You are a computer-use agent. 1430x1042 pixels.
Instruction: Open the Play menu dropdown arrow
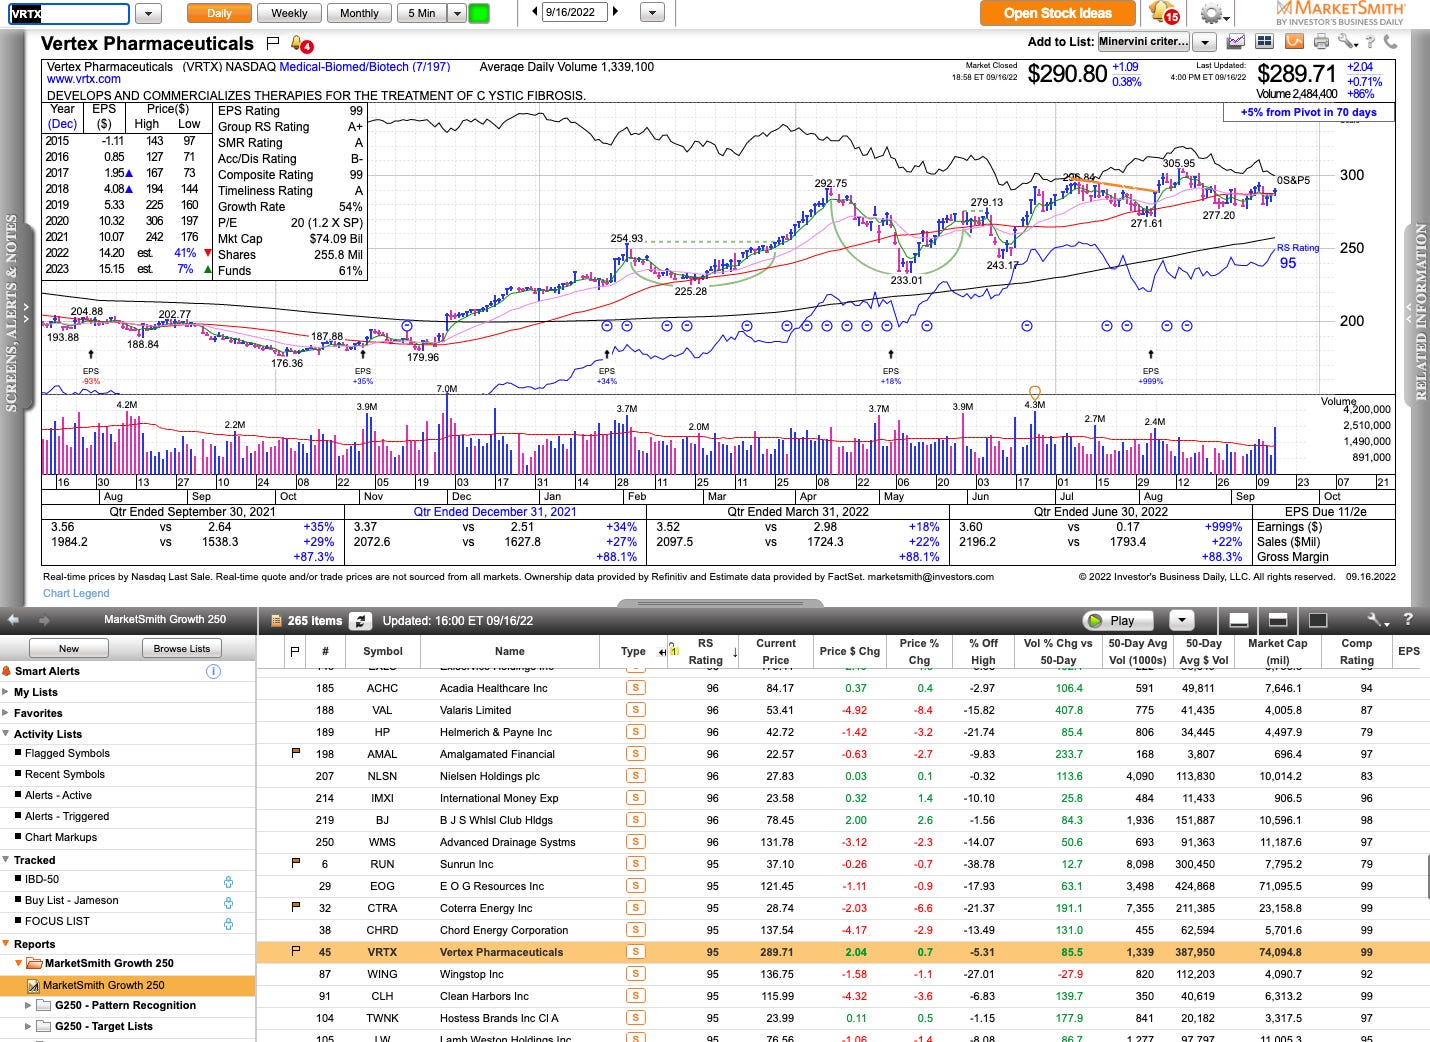coord(1183,620)
